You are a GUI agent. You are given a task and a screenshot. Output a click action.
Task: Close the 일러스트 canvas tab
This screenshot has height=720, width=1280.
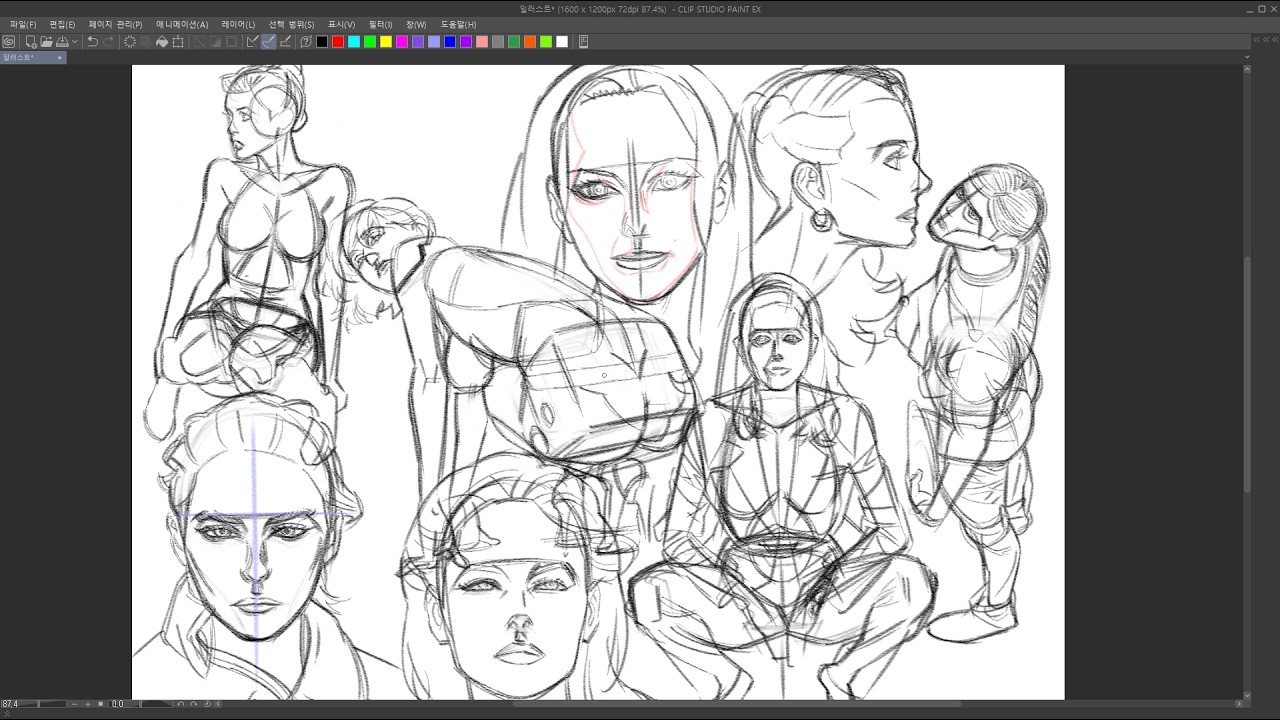(60, 57)
